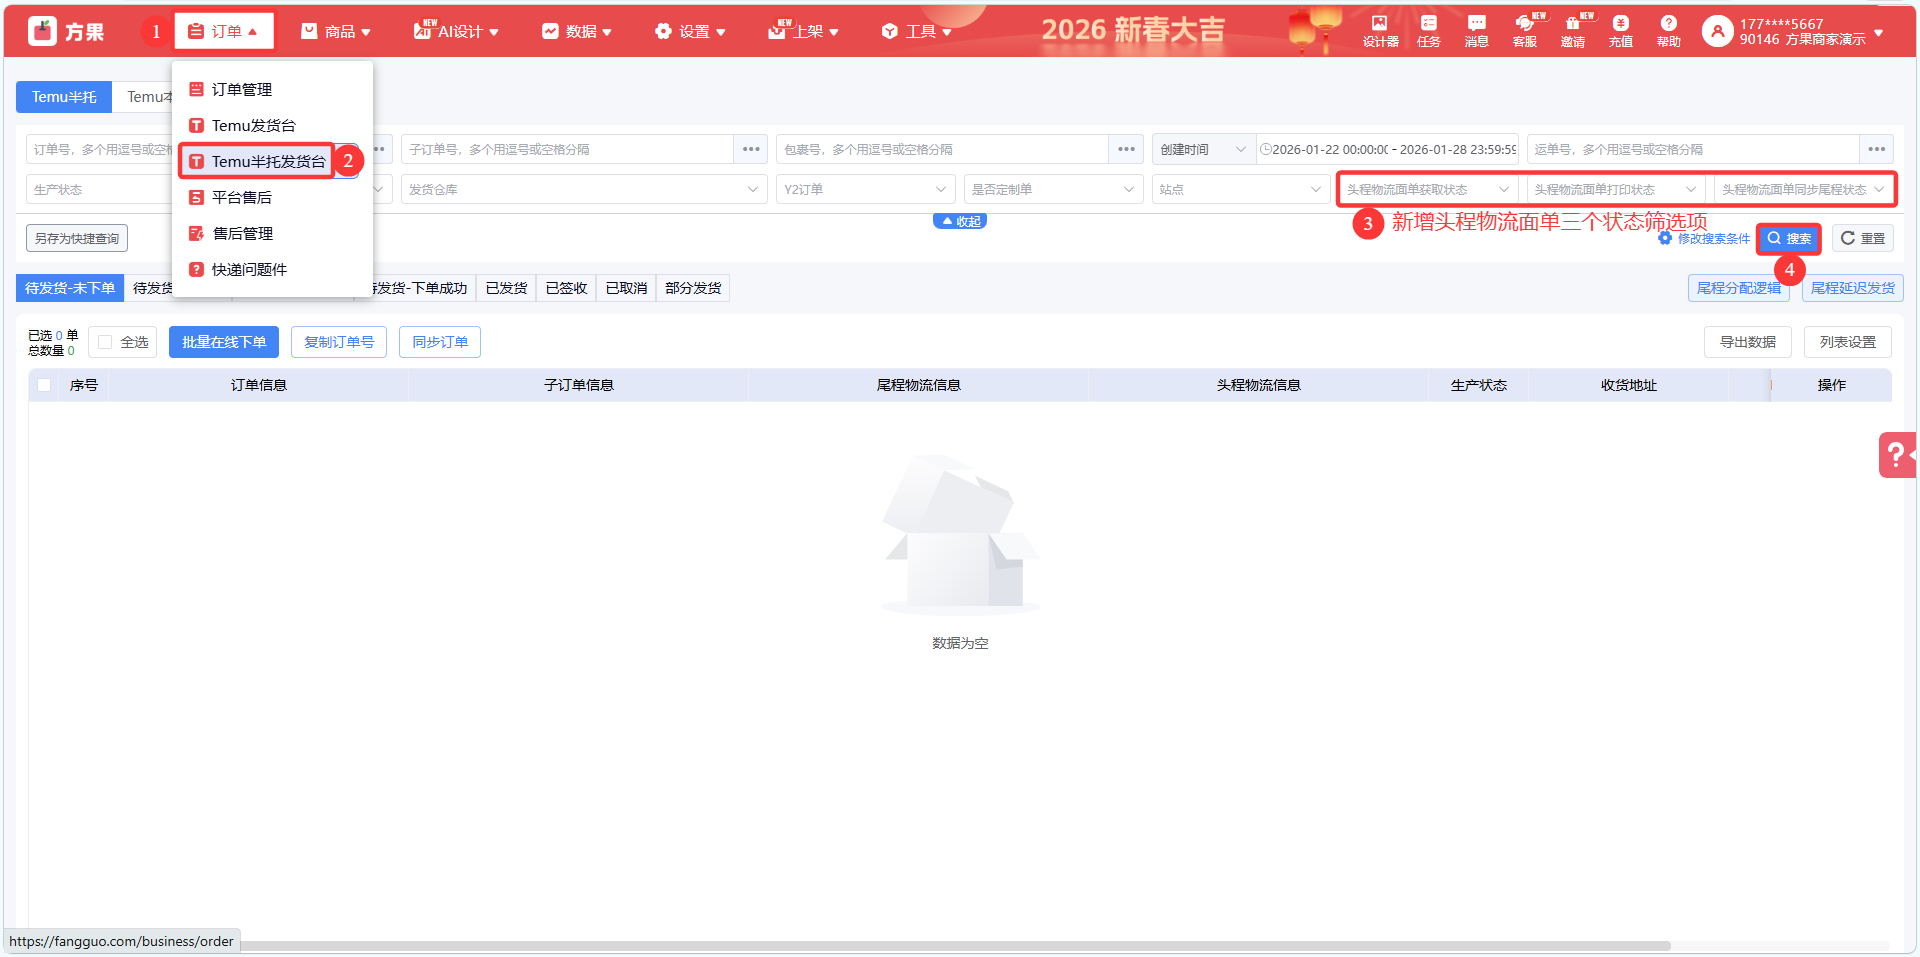Select the 待发货-未下单 status tab
The width and height of the screenshot is (1920, 957).
(70, 288)
